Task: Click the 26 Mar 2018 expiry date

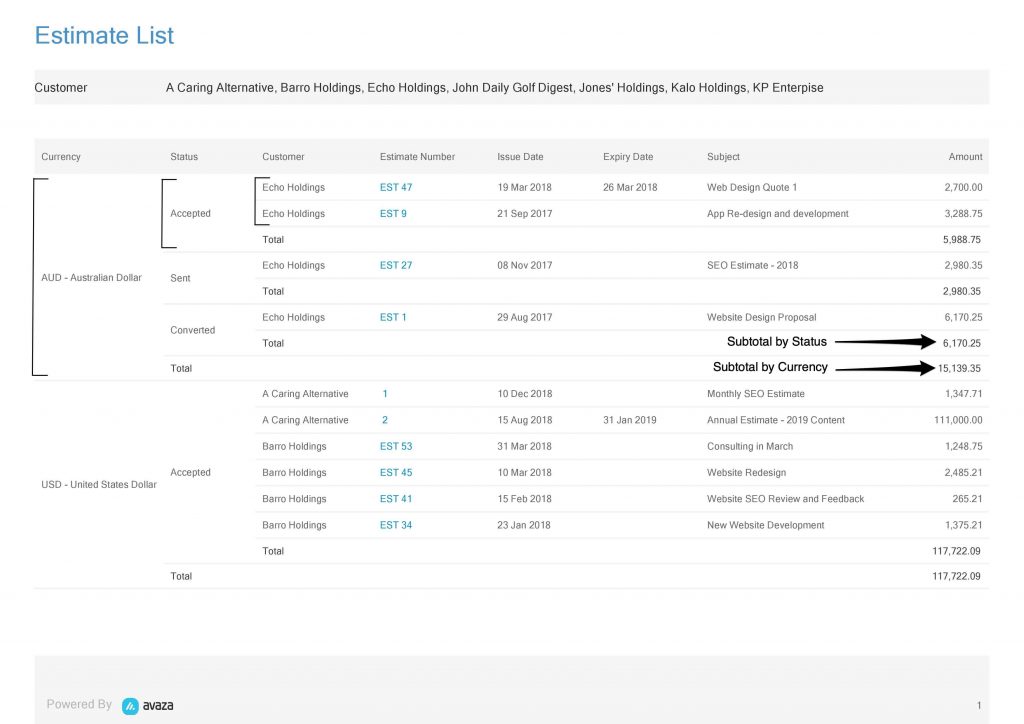Action: coord(630,187)
